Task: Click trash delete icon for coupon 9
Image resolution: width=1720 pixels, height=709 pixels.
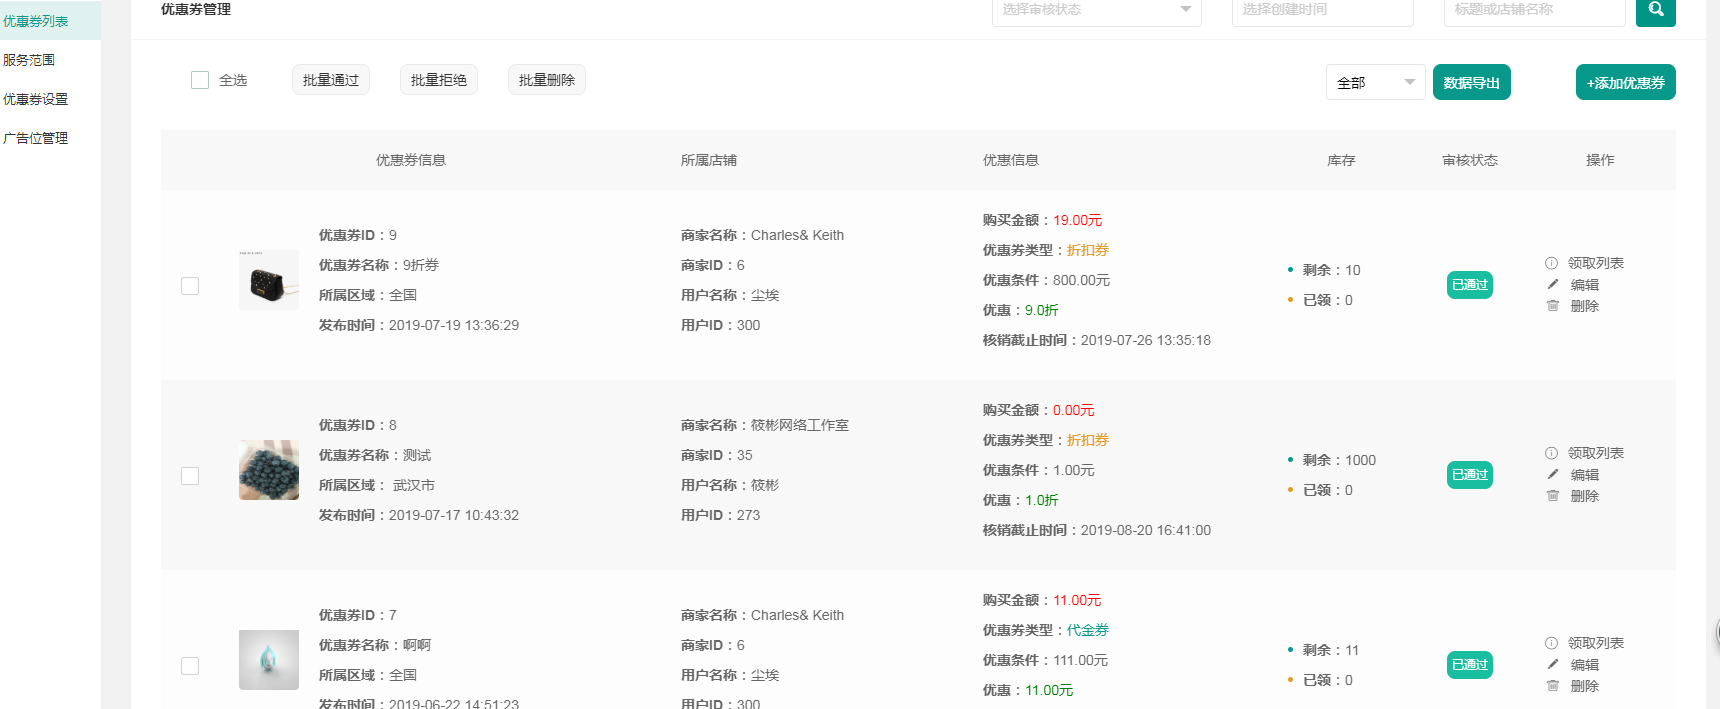Action: pyautogui.click(x=1552, y=306)
